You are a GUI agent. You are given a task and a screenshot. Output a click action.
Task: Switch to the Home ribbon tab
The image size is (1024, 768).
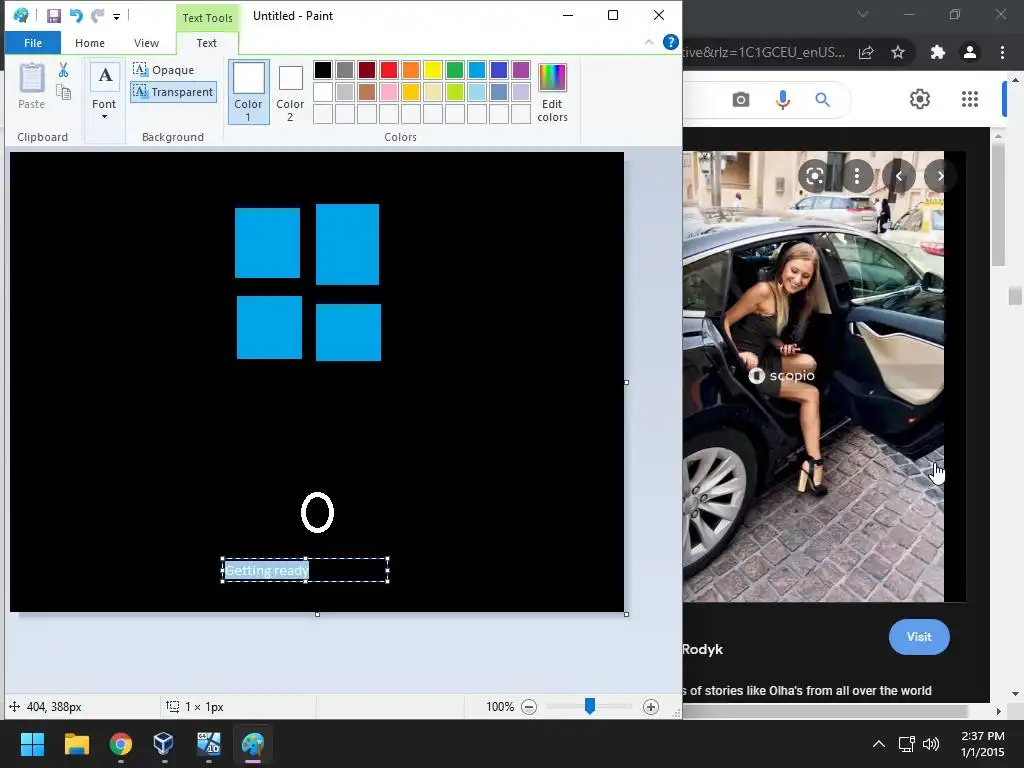[89, 43]
